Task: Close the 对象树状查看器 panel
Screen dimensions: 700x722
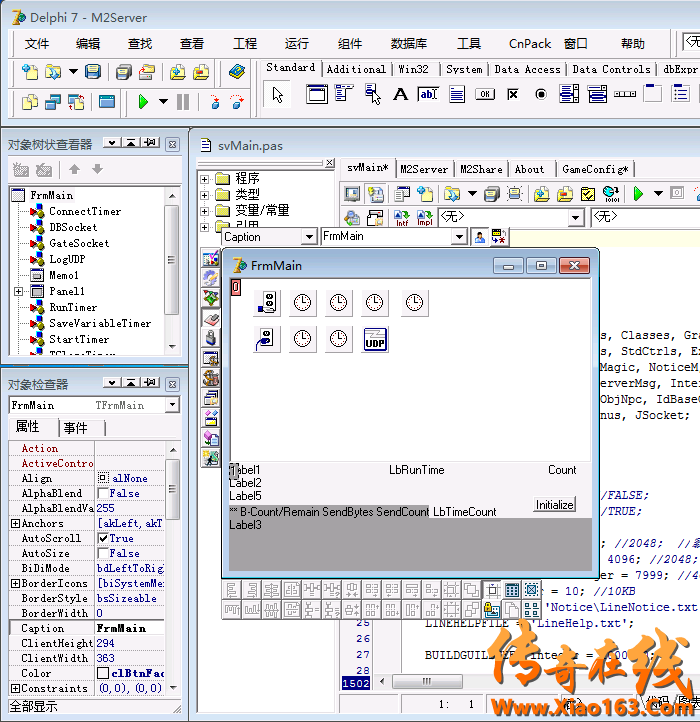Action: tap(172, 145)
